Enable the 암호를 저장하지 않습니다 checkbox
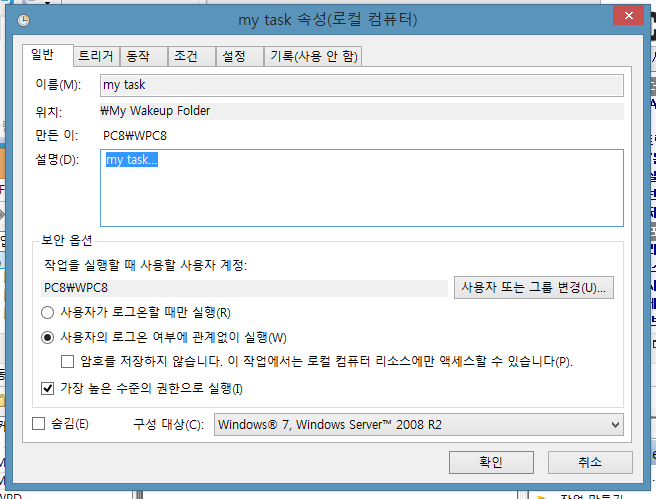Viewport: 656px width, 499px height. pos(68,361)
